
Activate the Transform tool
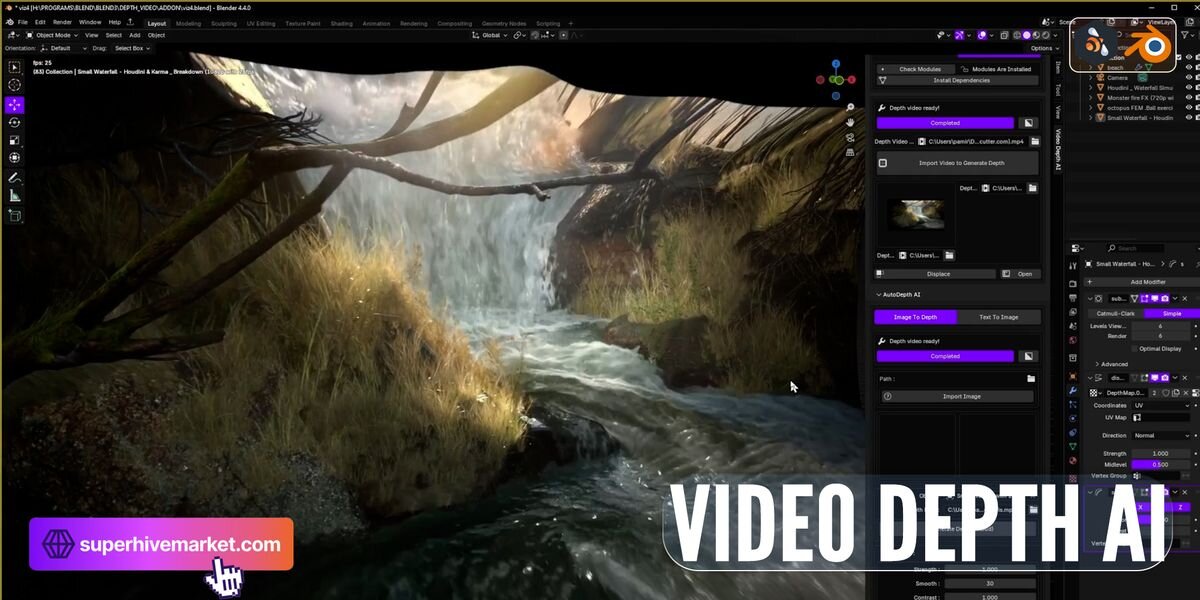(15, 158)
